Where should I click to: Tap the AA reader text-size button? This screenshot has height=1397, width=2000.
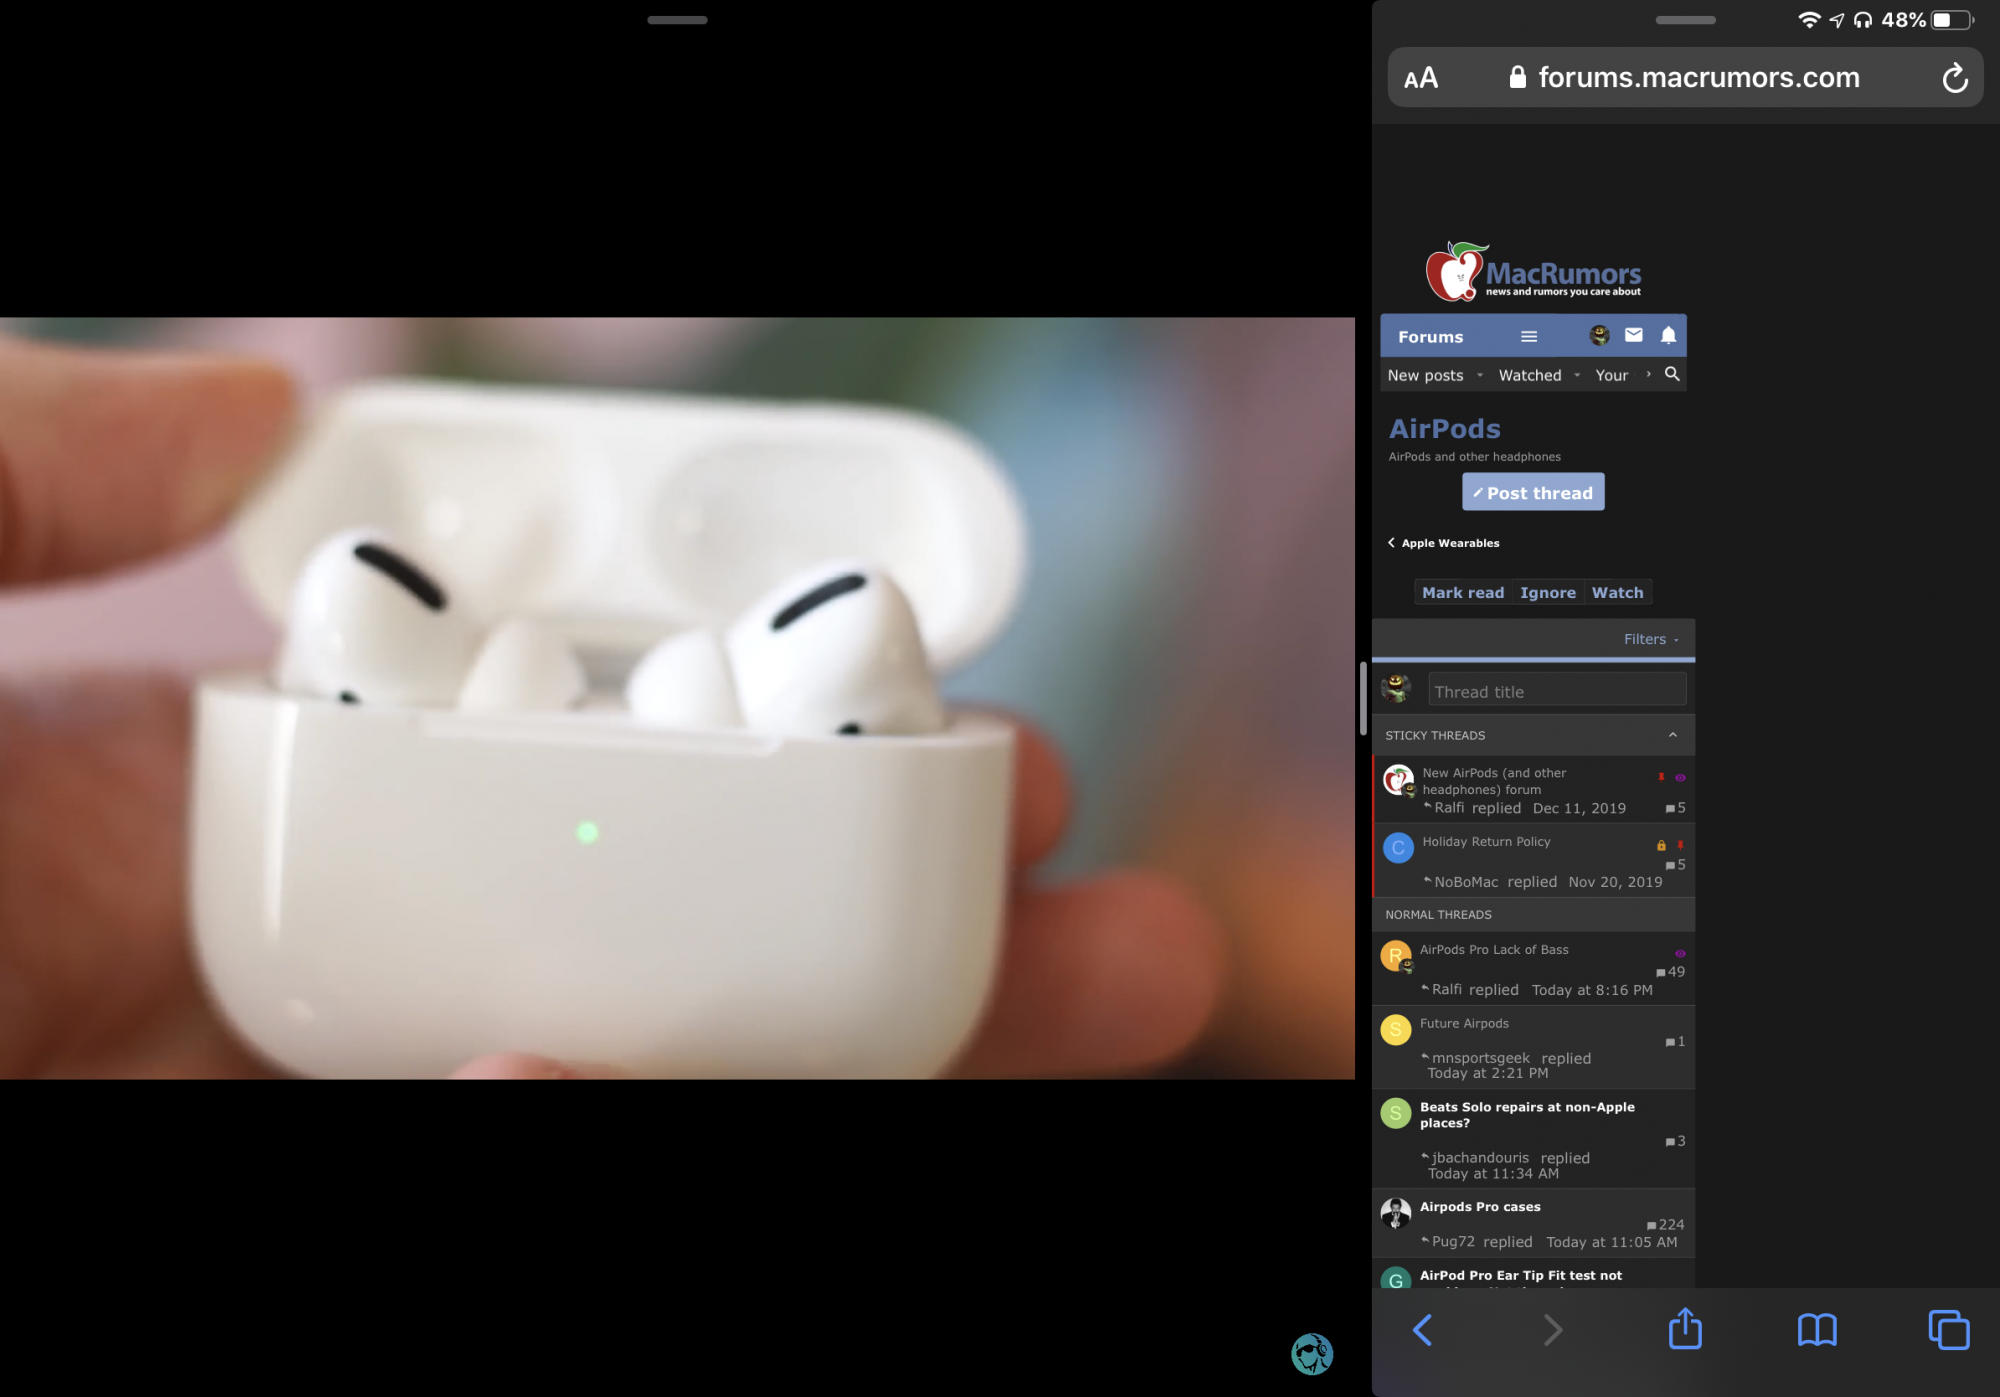point(1421,78)
